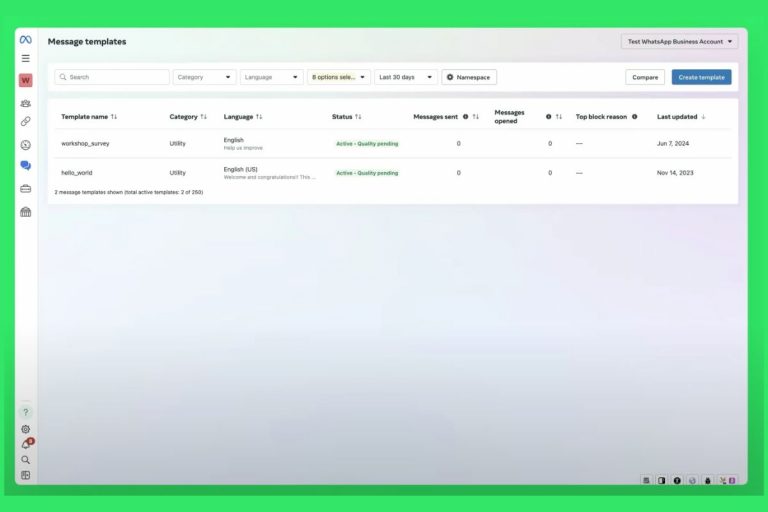
Task: Click the settings gear icon
Action: point(25,429)
